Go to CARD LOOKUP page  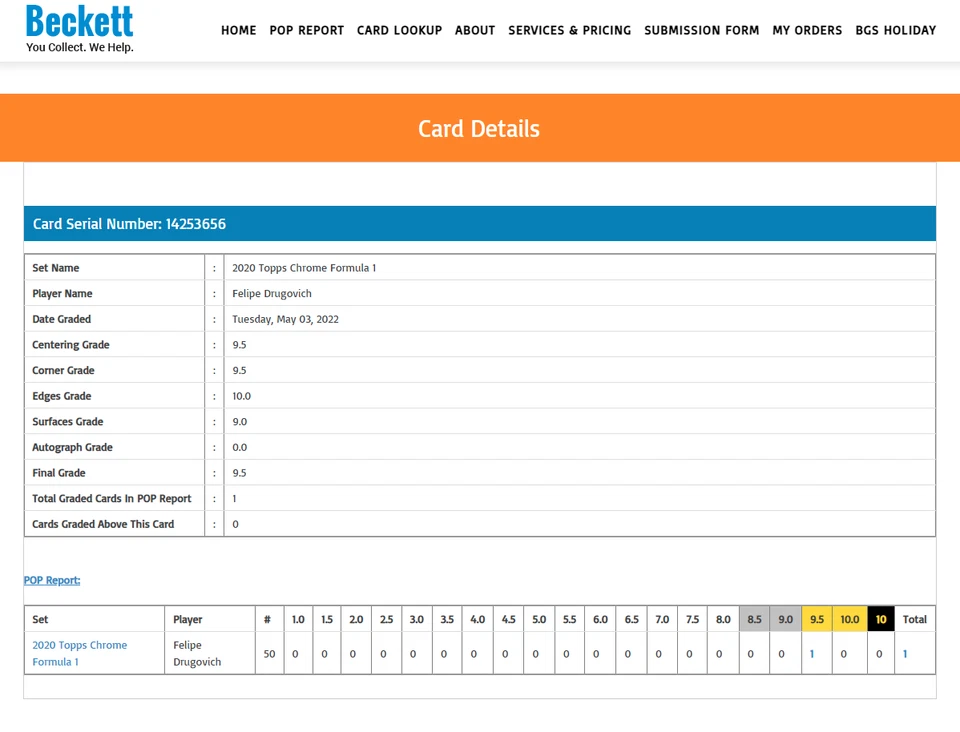click(x=399, y=31)
